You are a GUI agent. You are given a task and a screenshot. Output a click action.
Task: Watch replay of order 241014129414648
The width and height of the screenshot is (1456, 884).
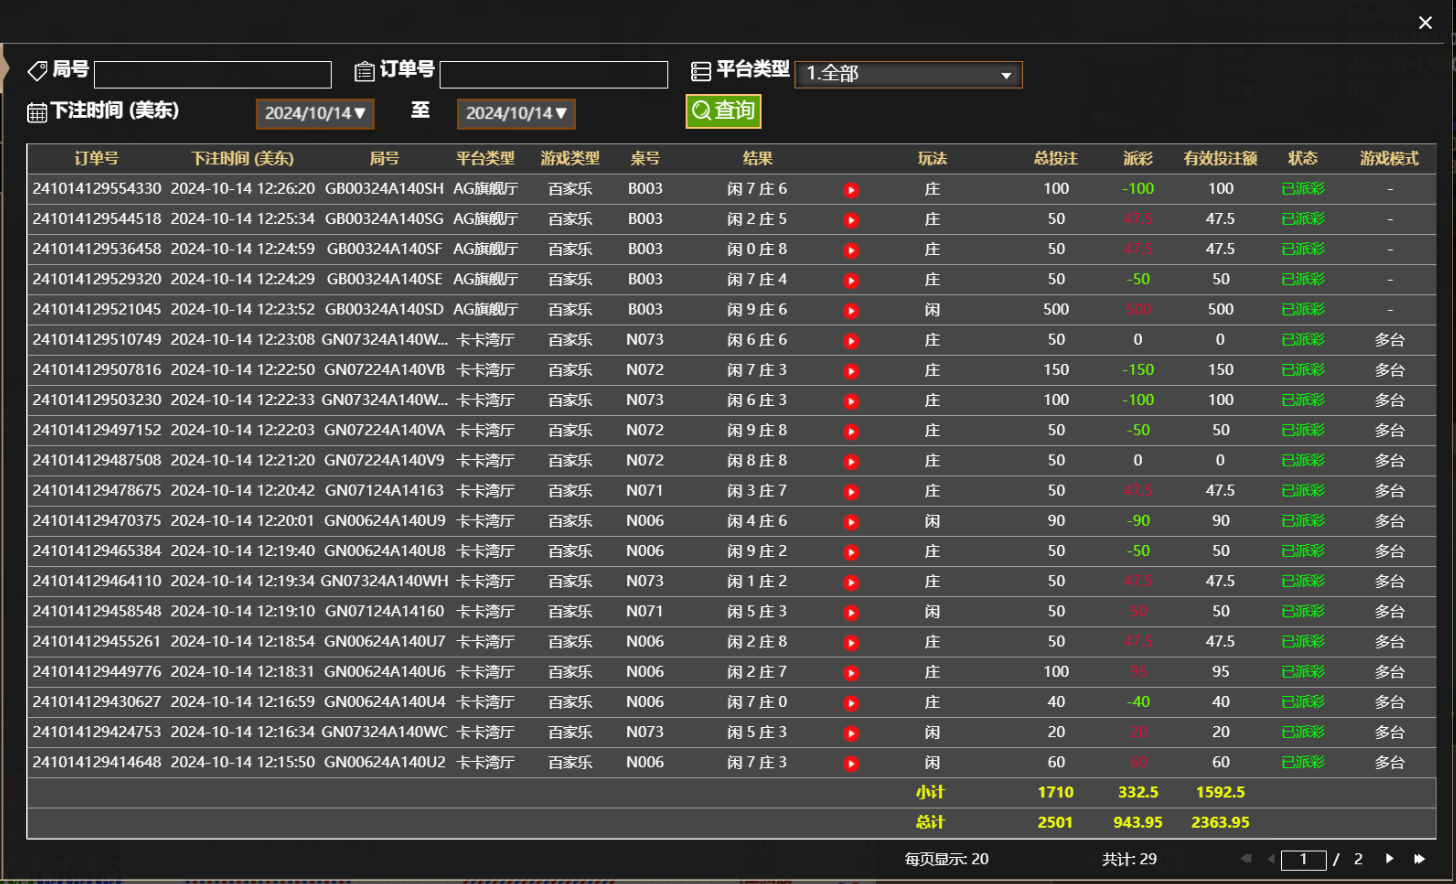point(851,764)
